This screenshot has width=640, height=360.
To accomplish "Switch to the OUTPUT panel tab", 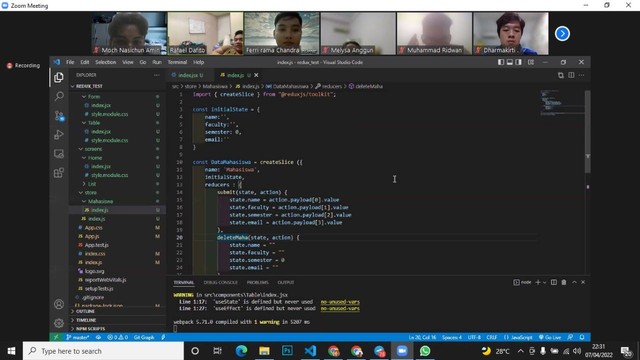I will point(286,282).
